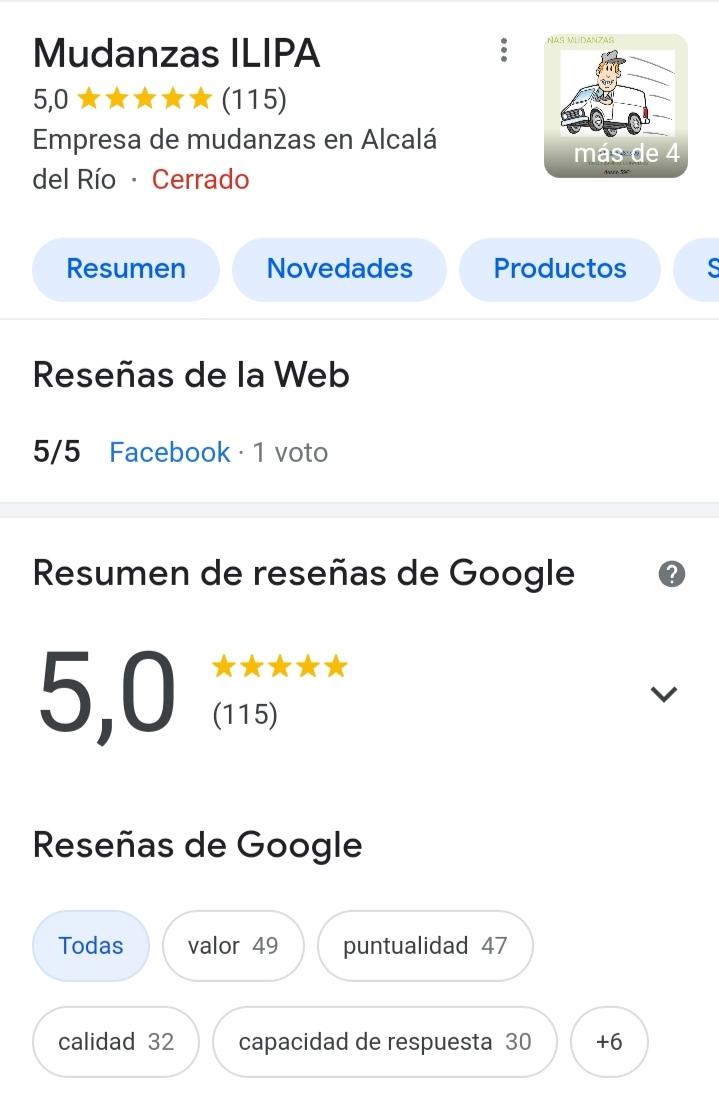
Task: Open the Facebook reviews link
Action: 170,452
